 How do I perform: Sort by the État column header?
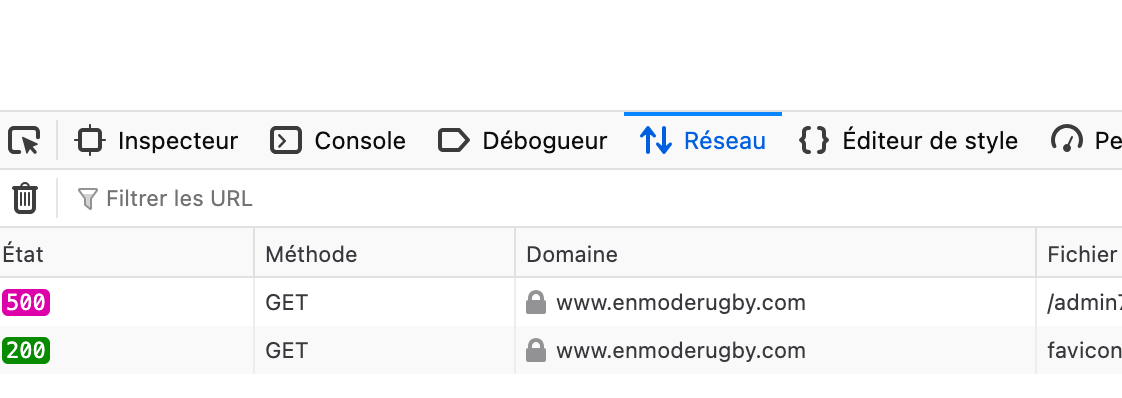127,254
